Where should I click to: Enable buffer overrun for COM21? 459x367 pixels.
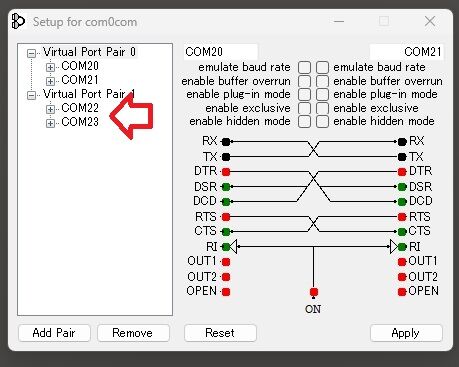322,81
